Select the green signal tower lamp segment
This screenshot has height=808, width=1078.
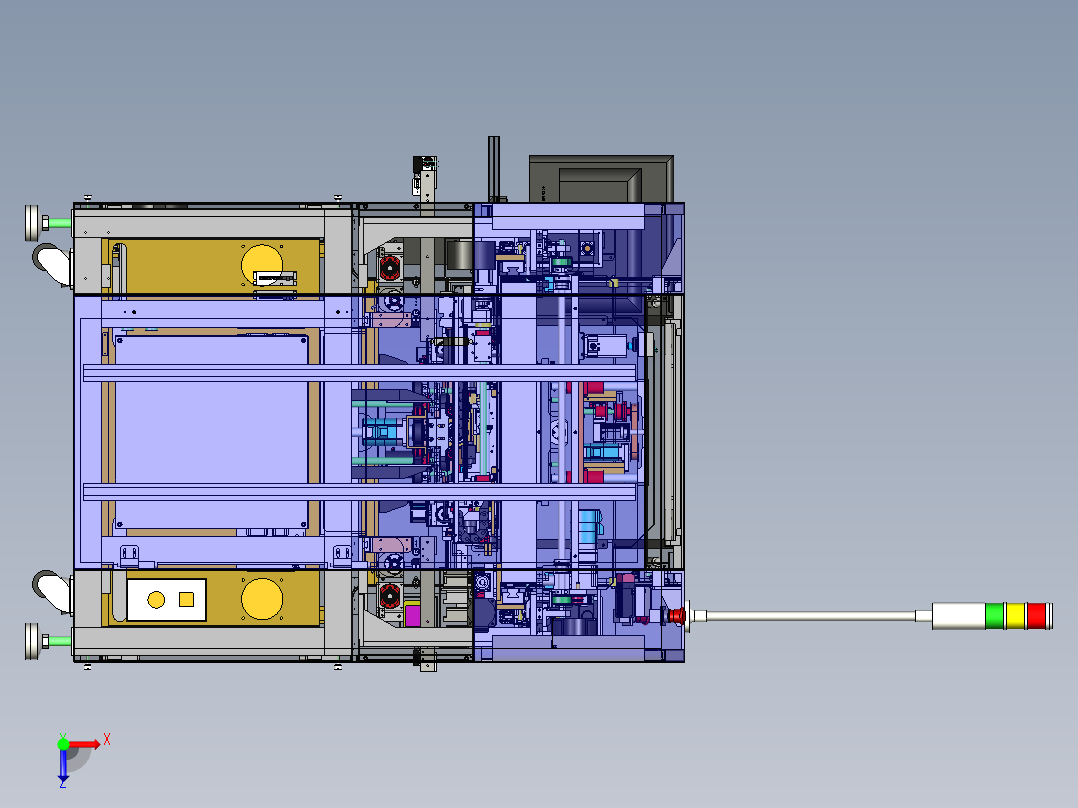[994, 616]
